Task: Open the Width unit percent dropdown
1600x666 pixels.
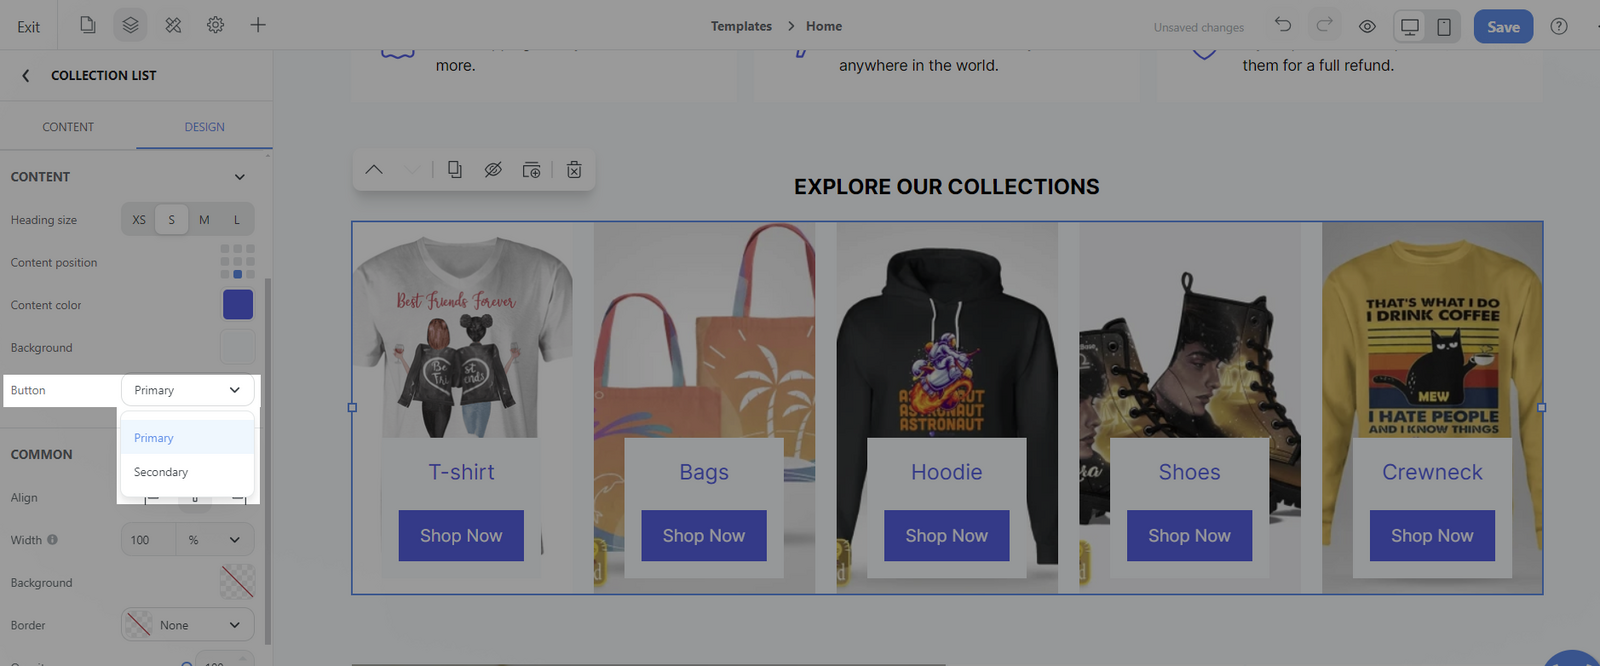Action: coord(215,540)
